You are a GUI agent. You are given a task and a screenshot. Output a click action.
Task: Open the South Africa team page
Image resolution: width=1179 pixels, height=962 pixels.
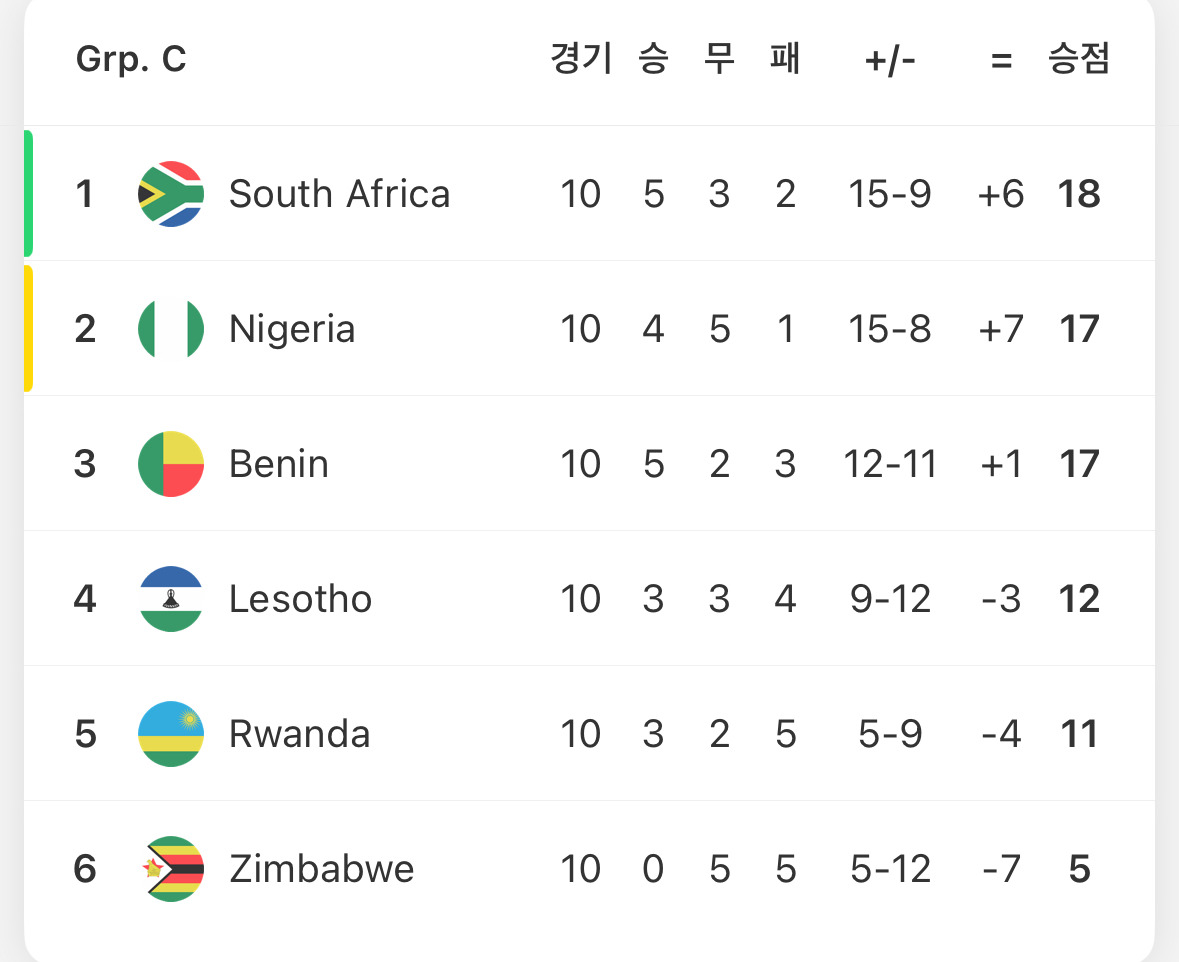coord(339,194)
